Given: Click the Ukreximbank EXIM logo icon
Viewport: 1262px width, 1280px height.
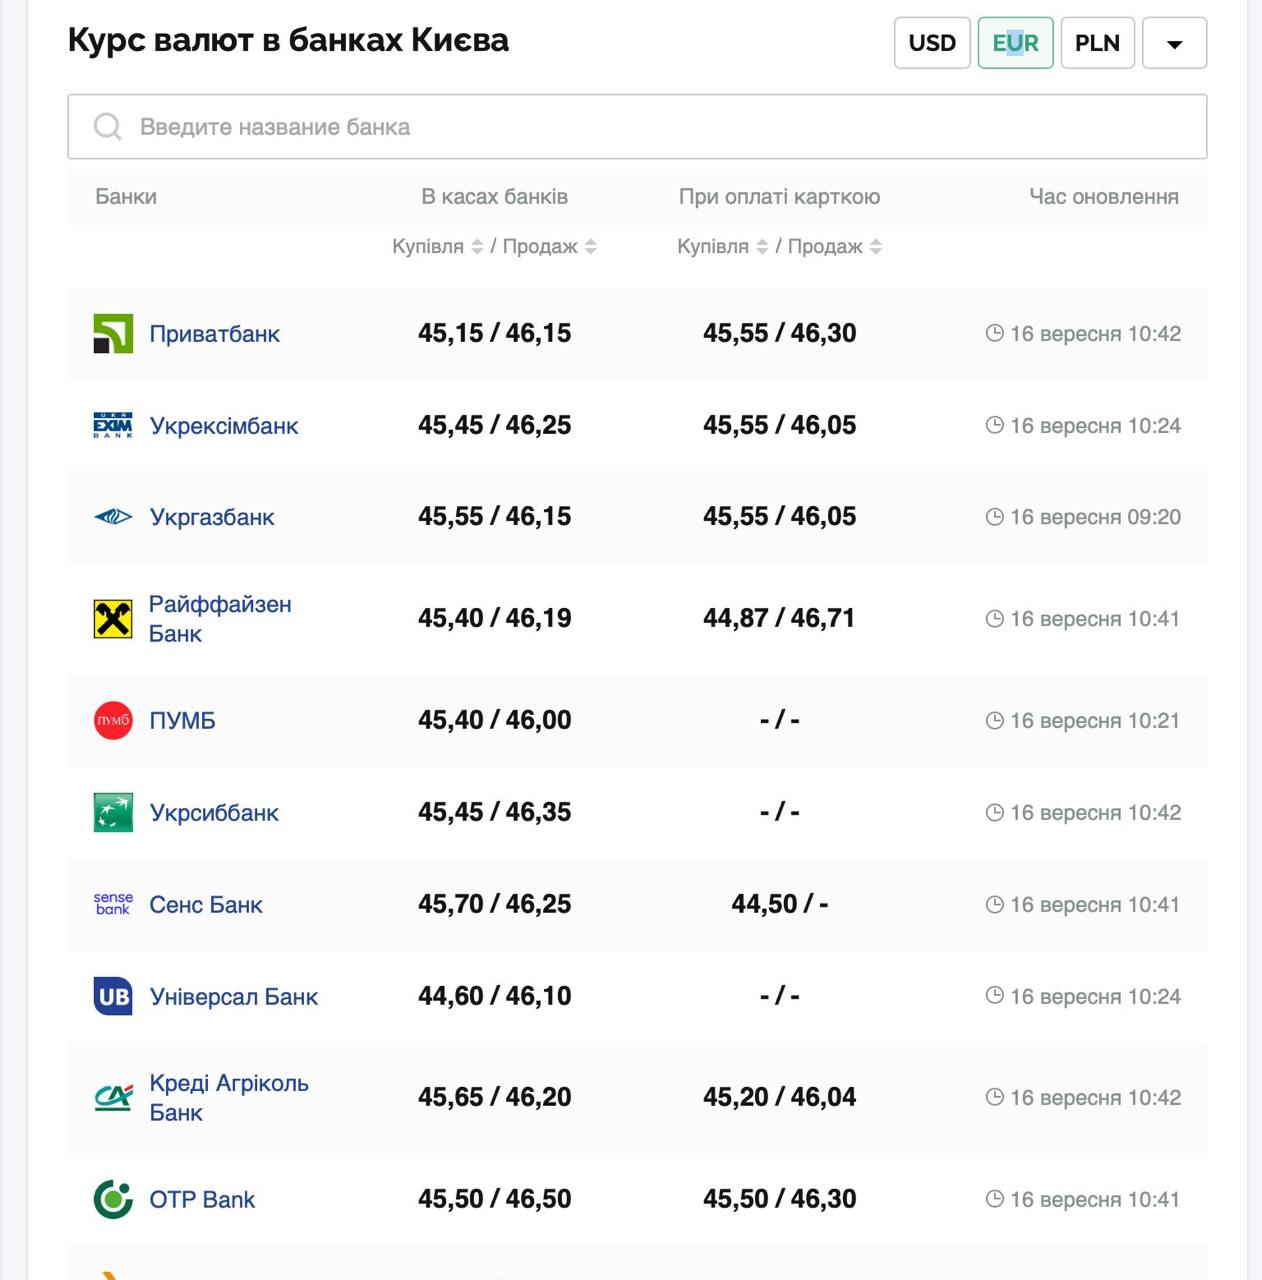Looking at the screenshot, I should pyautogui.click(x=113, y=426).
